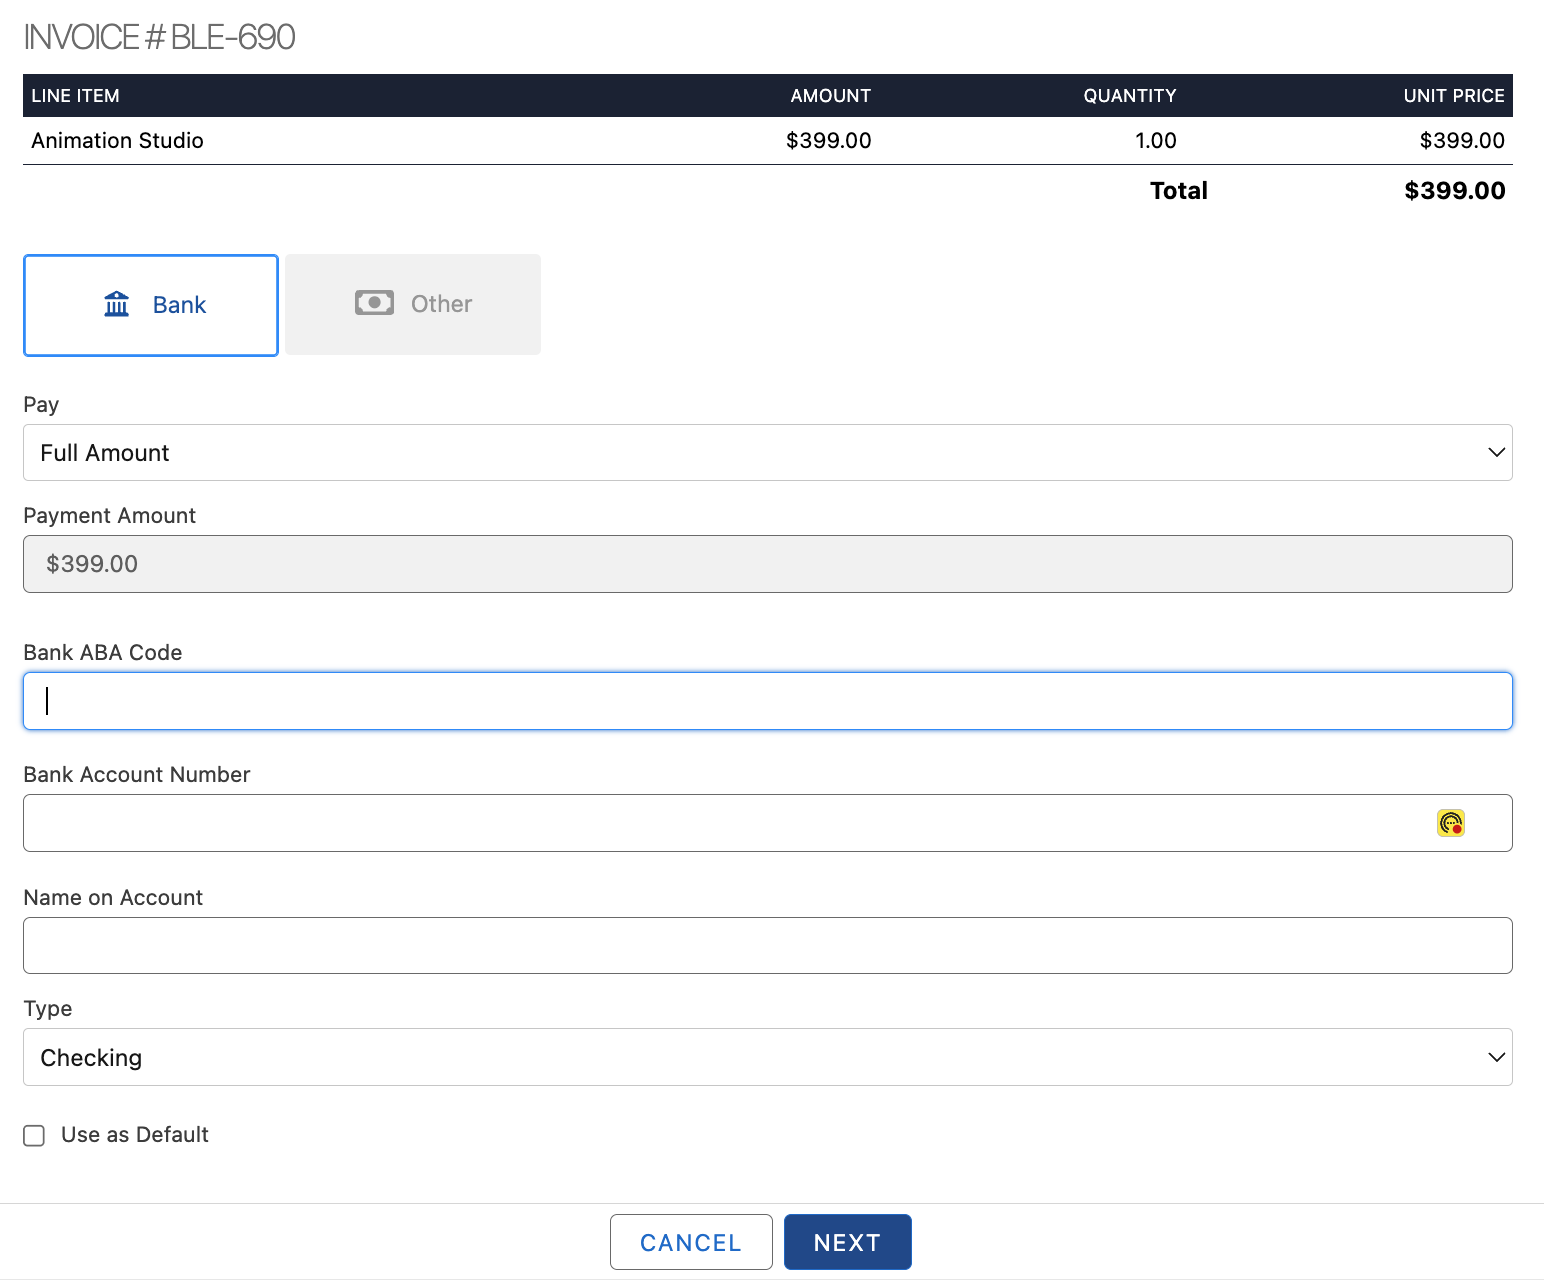Image resolution: width=1544 pixels, height=1280 pixels.
Task: Expand the Type dropdown showing Checking
Action: (766, 1057)
